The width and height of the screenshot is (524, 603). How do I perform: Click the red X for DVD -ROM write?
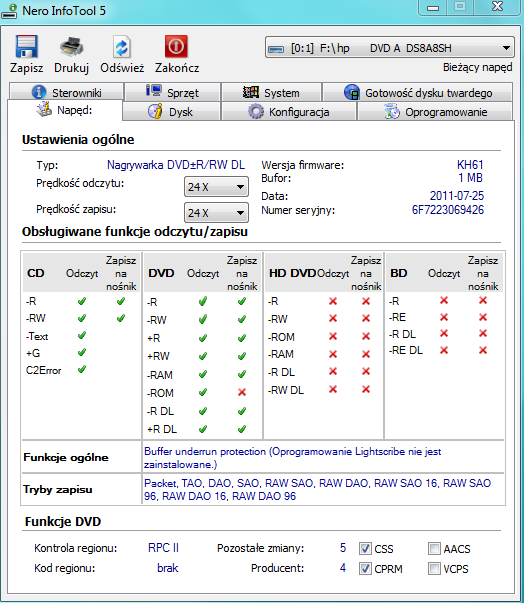coord(242,392)
